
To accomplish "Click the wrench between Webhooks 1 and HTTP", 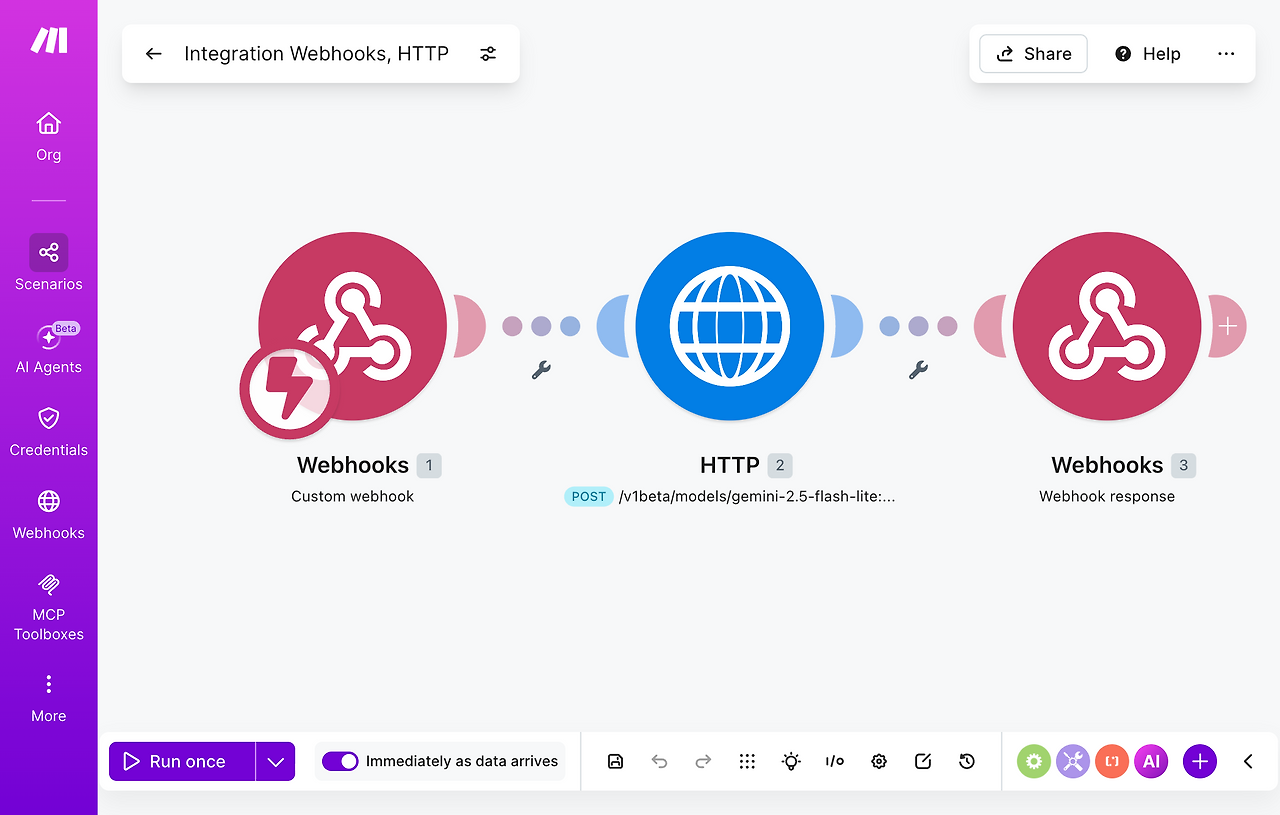I will pos(541,370).
